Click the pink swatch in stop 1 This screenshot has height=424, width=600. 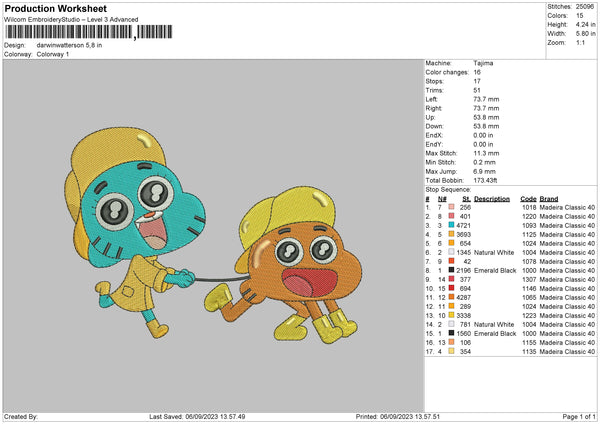point(453,208)
